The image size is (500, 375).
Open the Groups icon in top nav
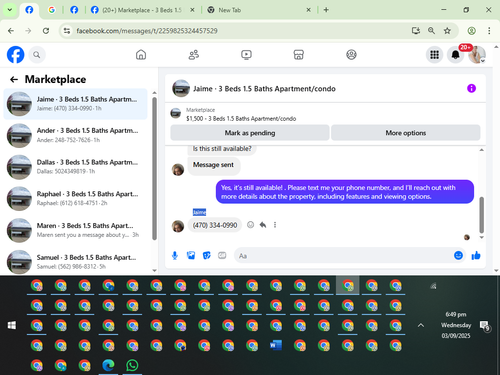(x=351, y=55)
